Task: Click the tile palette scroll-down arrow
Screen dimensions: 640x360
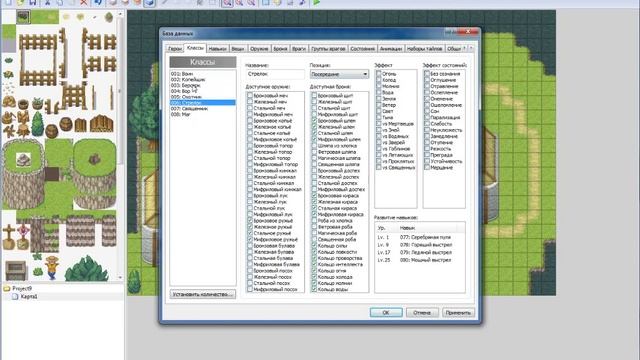Action: [x=120, y=278]
